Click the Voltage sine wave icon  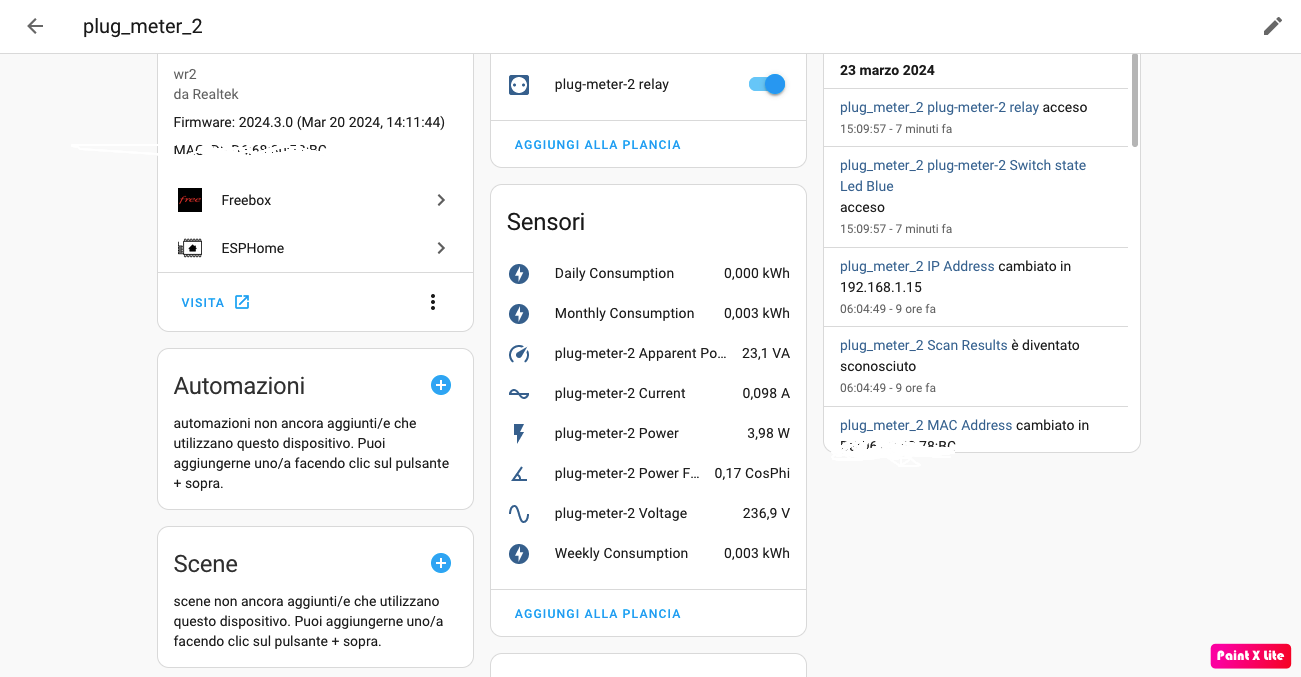pos(518,513)
